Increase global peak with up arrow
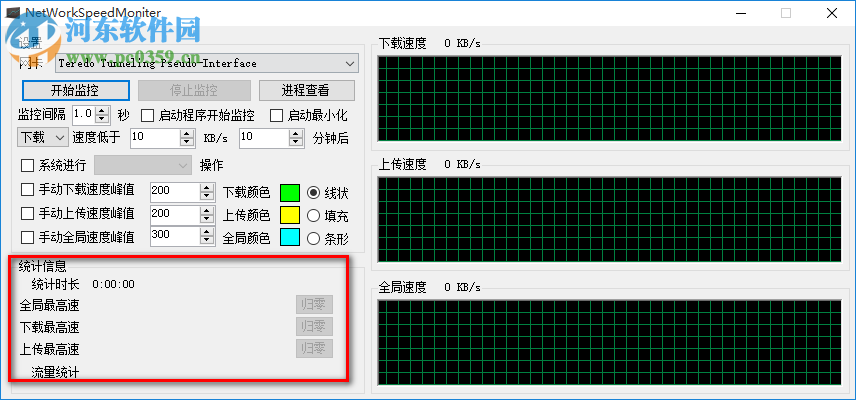This screenshot has width=856, height=400. coord(207,231)
